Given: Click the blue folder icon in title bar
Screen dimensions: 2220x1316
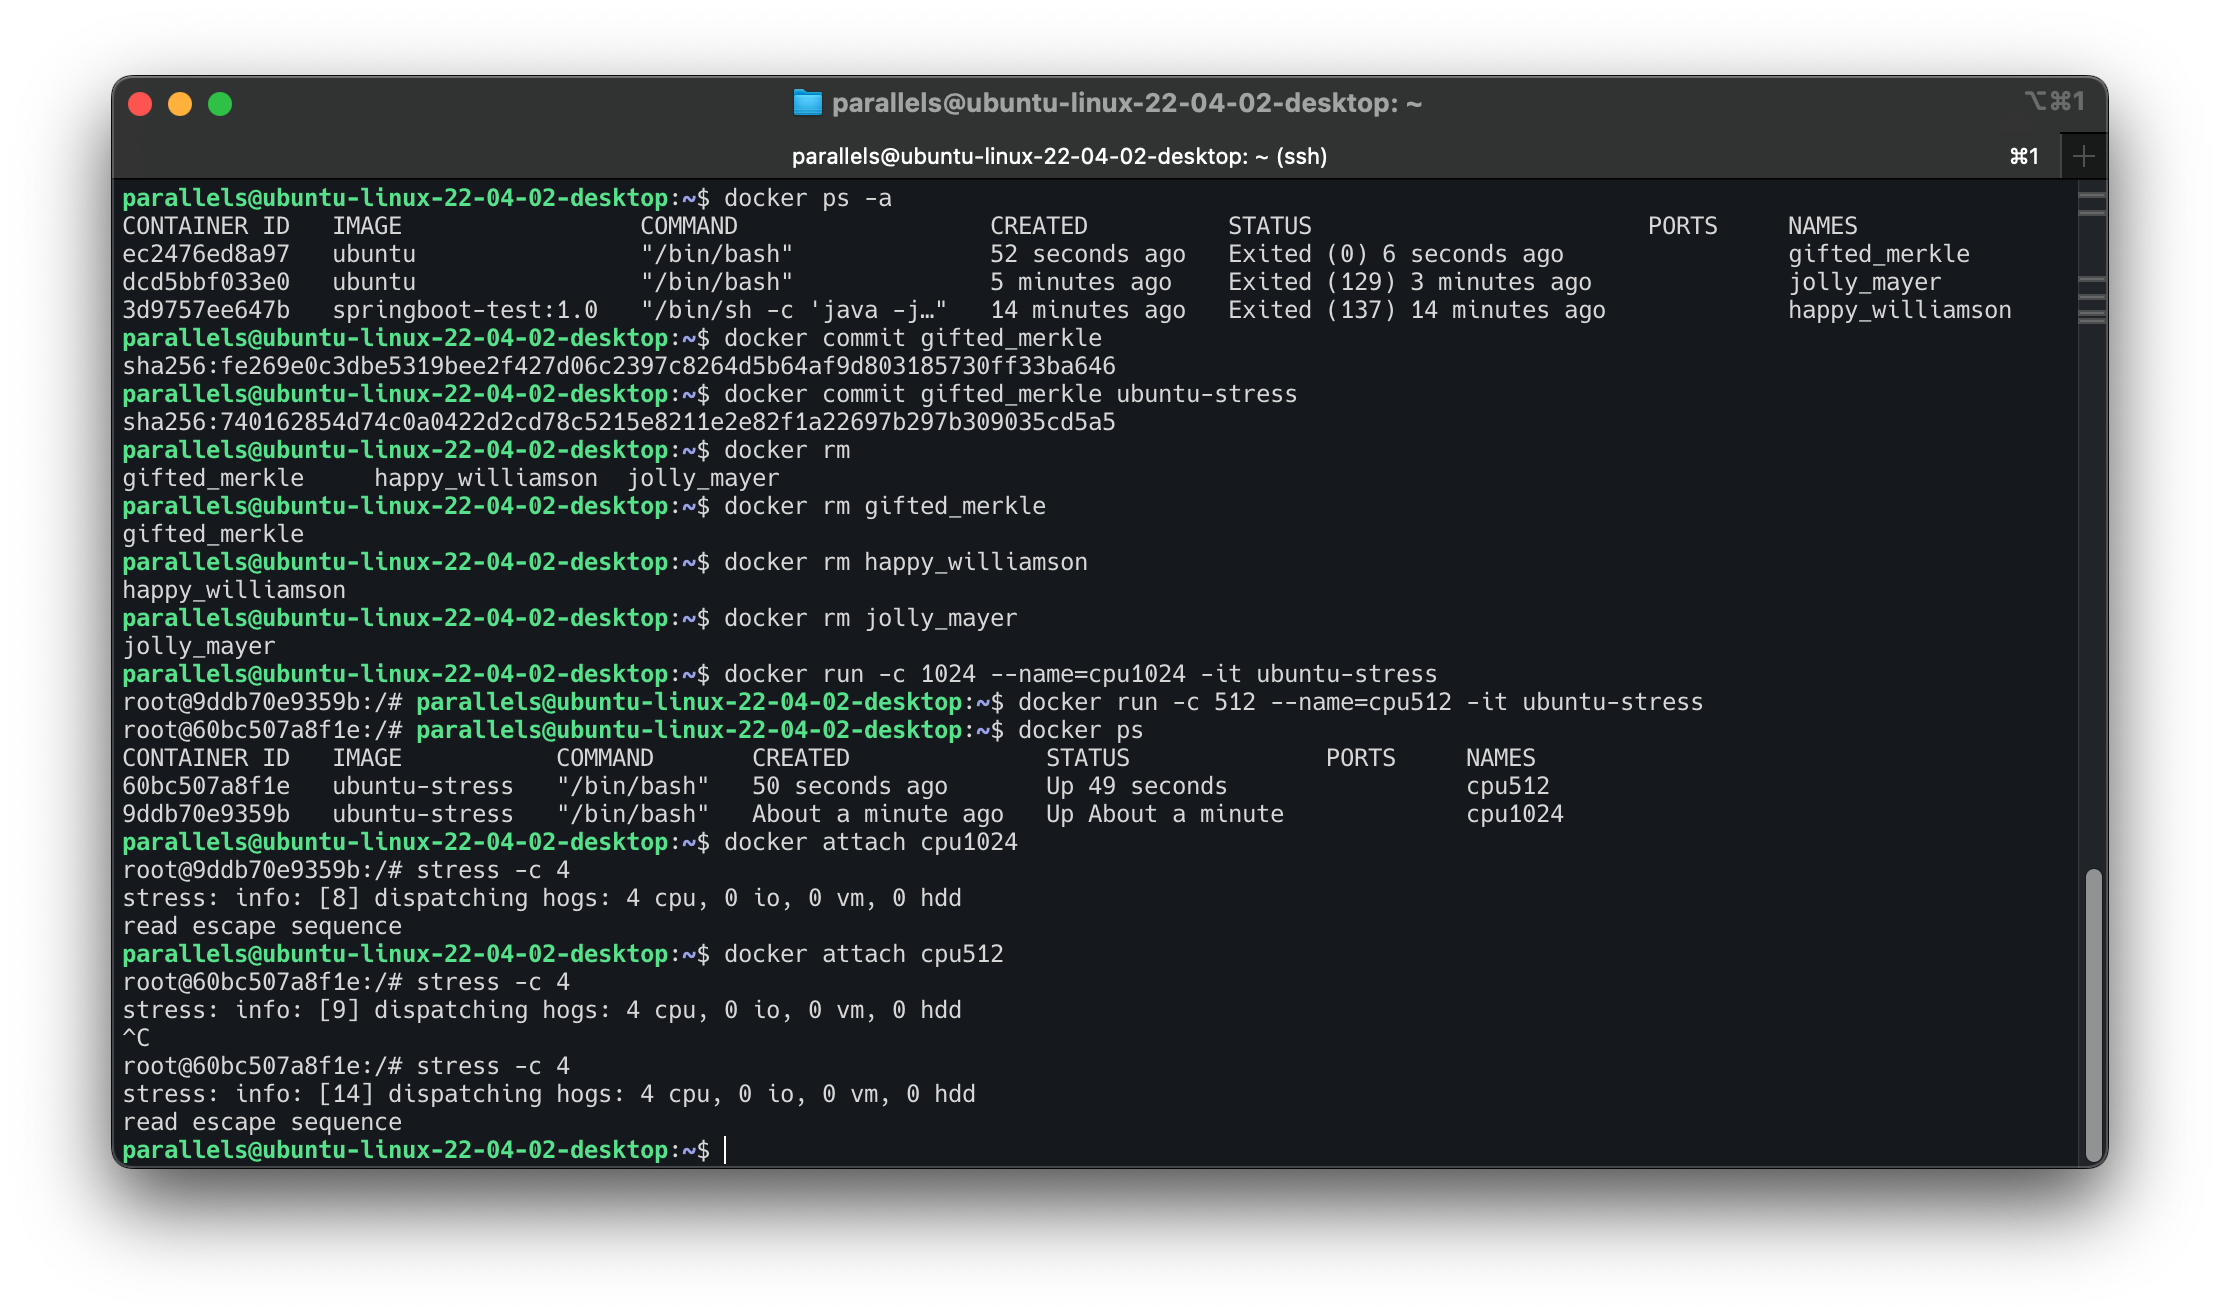Looking at the screenshot, I should coord(807,103).
